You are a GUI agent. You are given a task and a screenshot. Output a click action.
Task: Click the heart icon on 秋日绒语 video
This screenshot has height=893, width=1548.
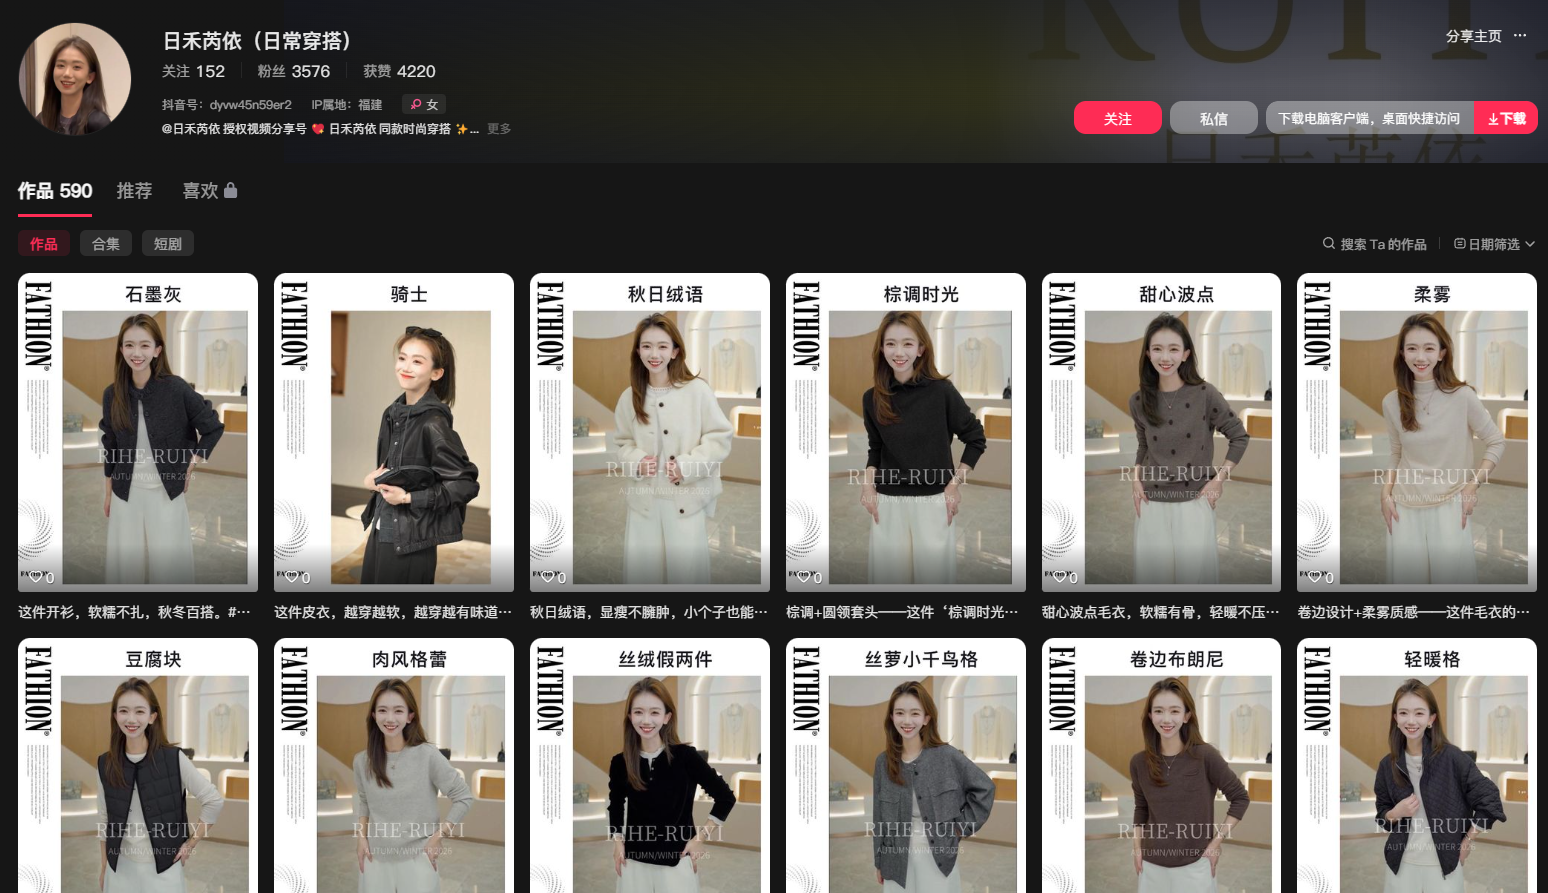coord(548,577)
